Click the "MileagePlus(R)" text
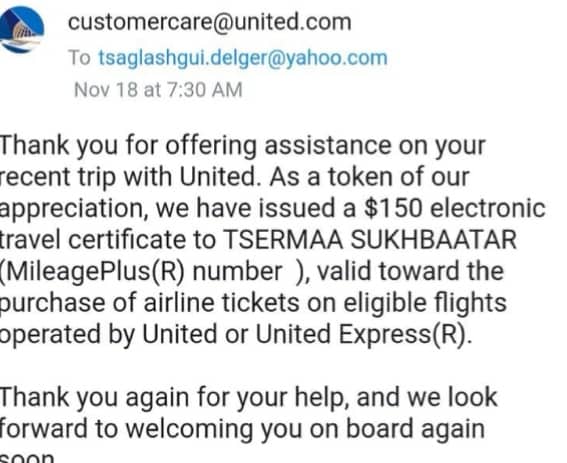Viewport: 567px width, 463px height. pos(91,272)
